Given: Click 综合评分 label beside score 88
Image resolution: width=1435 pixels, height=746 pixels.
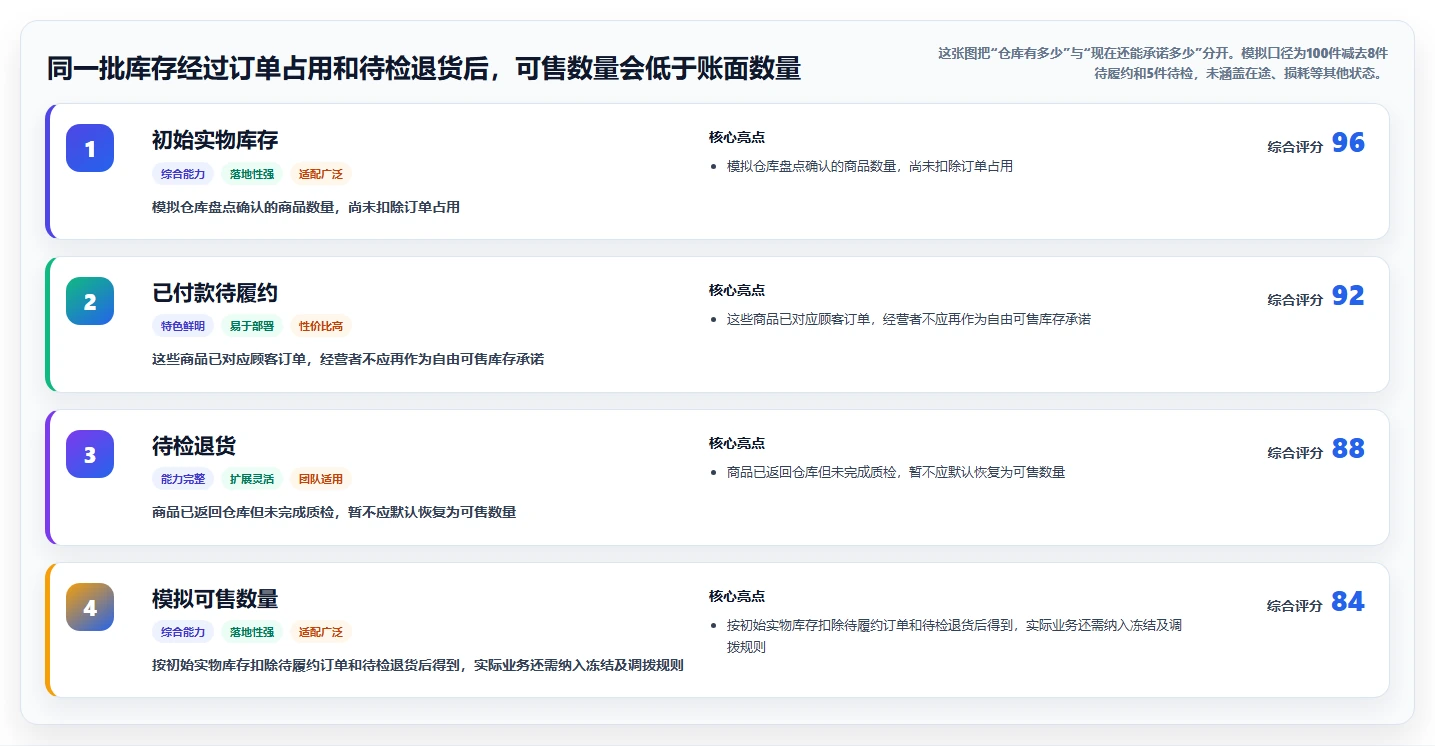Looking at the screenshot, I should click(x=1295, y=452).
